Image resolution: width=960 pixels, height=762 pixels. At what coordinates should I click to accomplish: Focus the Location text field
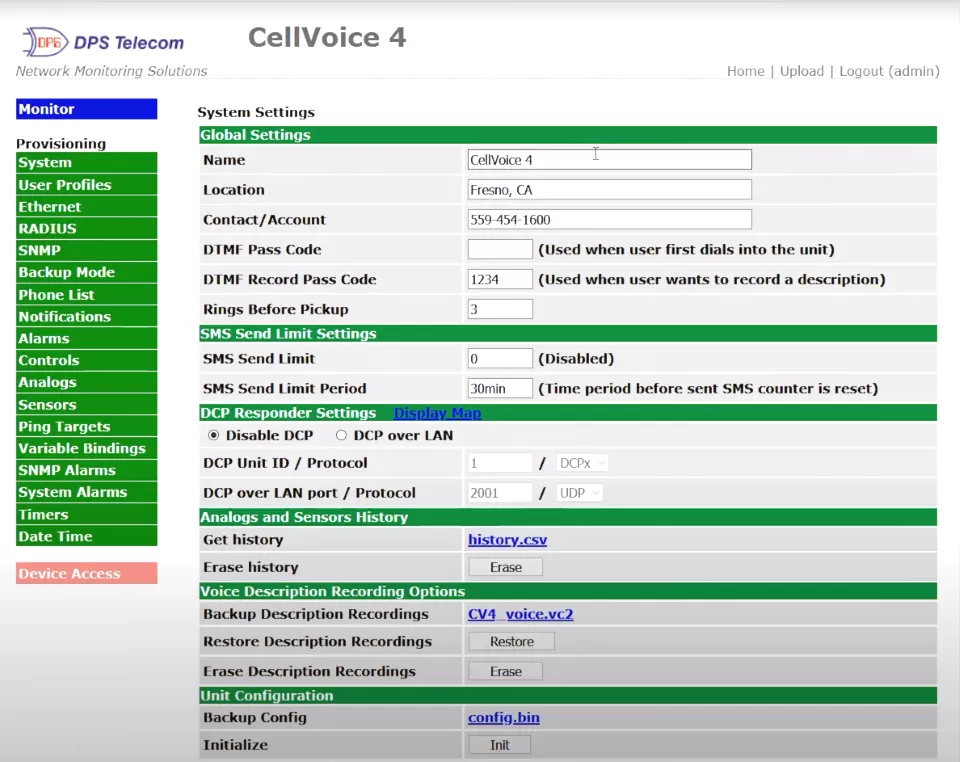pos(609,190)
